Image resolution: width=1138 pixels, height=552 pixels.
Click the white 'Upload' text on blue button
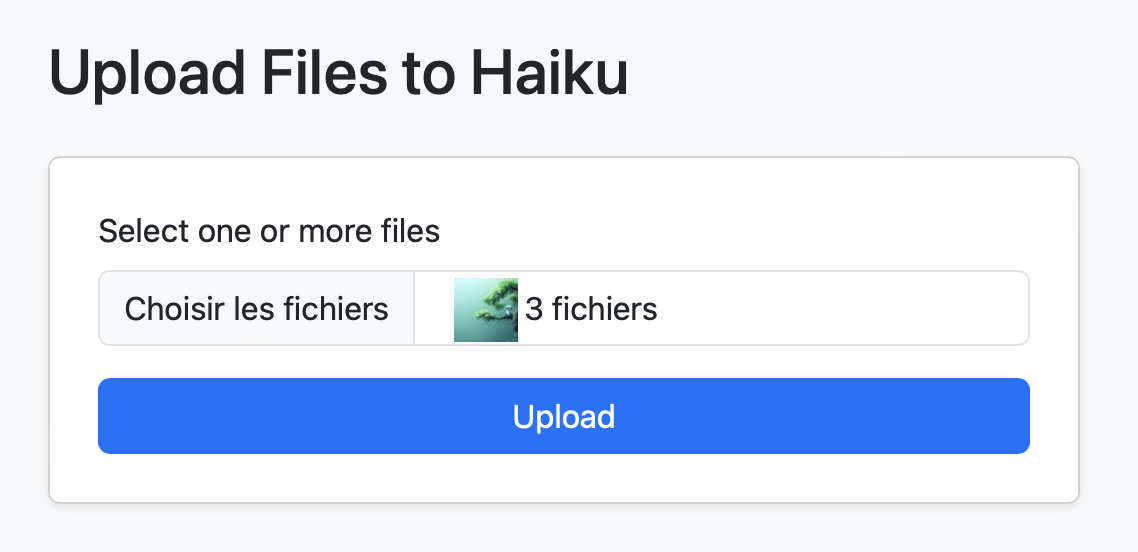pos(564,417)
